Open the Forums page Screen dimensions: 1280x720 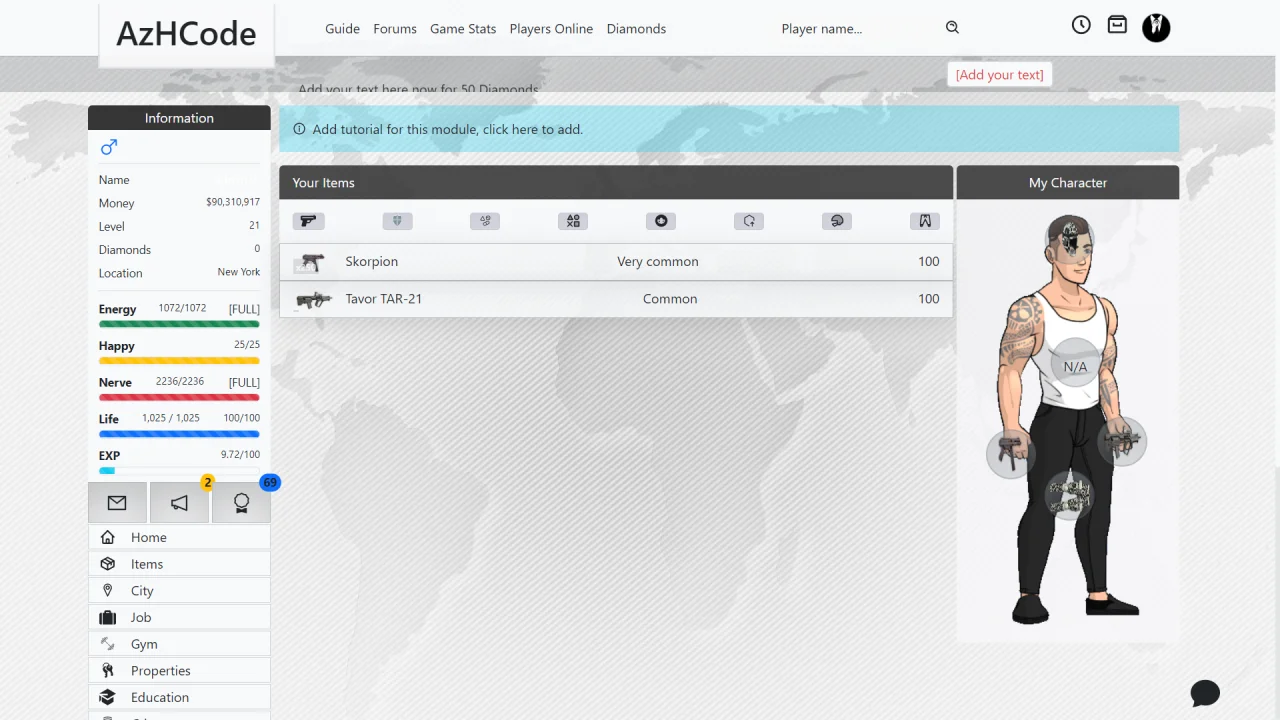[x=395, y=29]
